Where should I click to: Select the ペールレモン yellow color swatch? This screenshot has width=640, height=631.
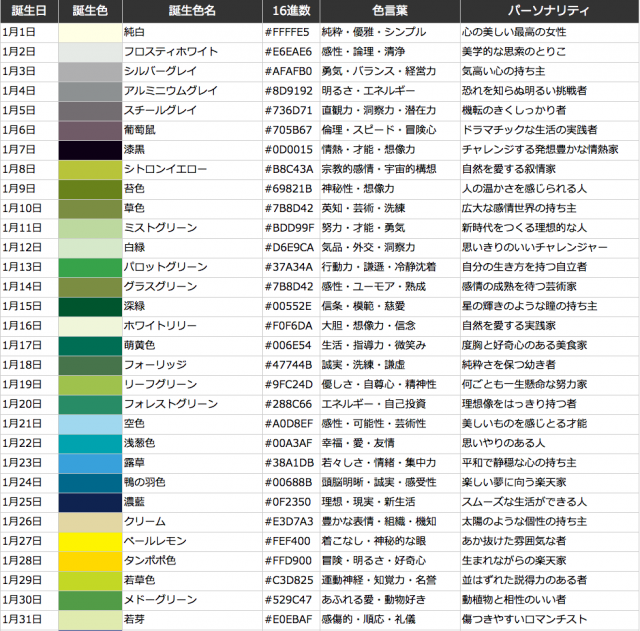point(89,541)
